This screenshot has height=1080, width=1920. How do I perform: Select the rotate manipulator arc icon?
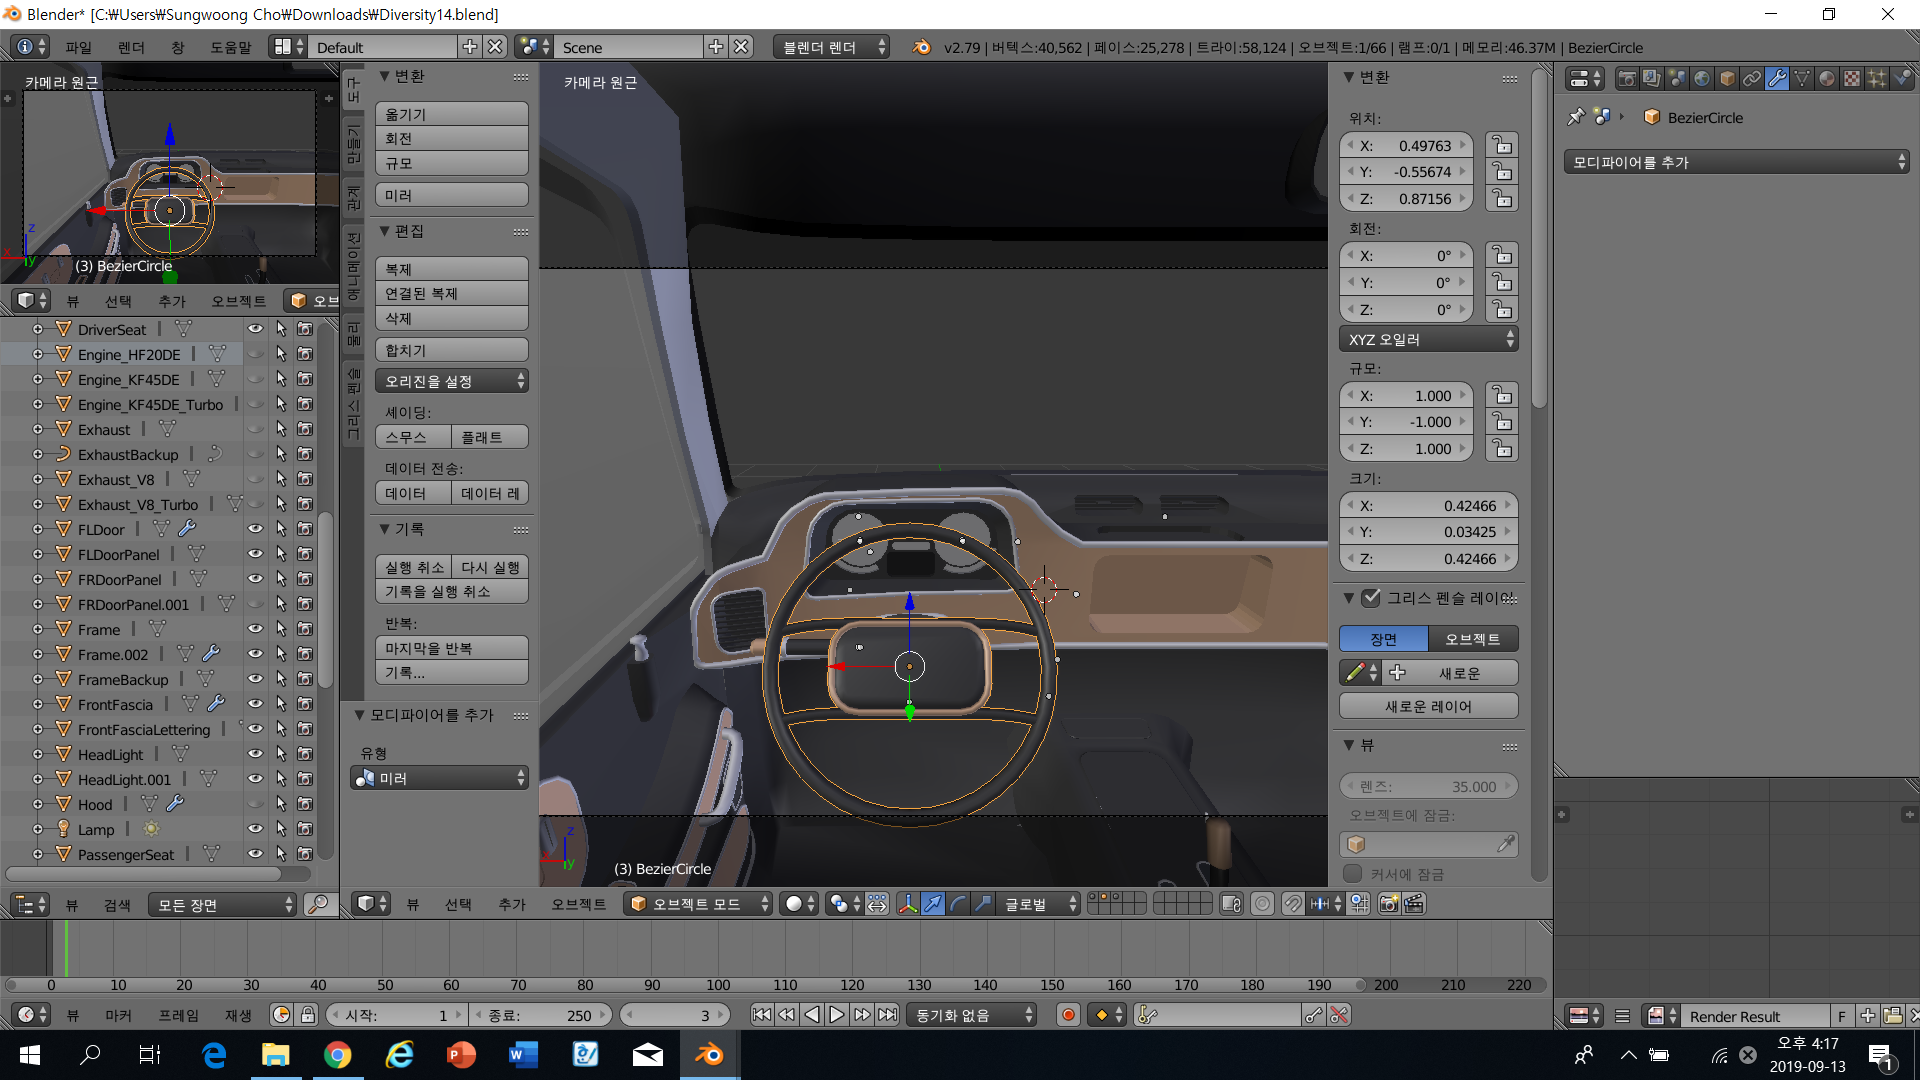click(x=958, y=904)
